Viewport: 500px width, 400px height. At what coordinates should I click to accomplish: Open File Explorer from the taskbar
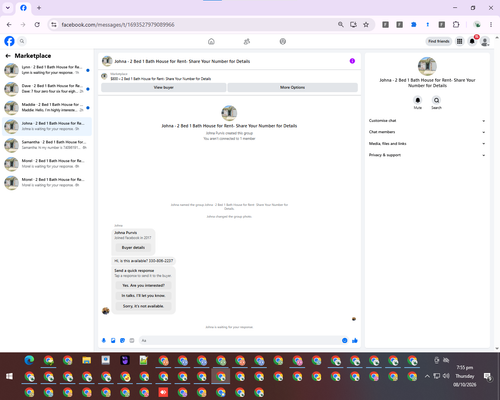pyautogui.click(x=87, y=360)
